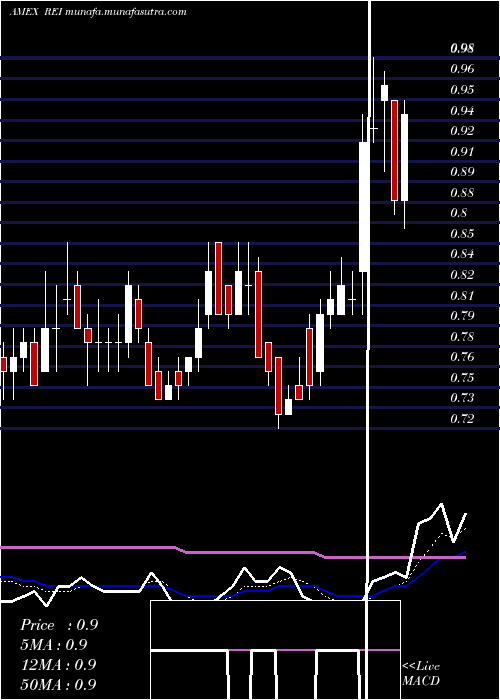This screenshot has height=700, width=500.
Task: Click the 0.88 price axis label
Action: 462,193
